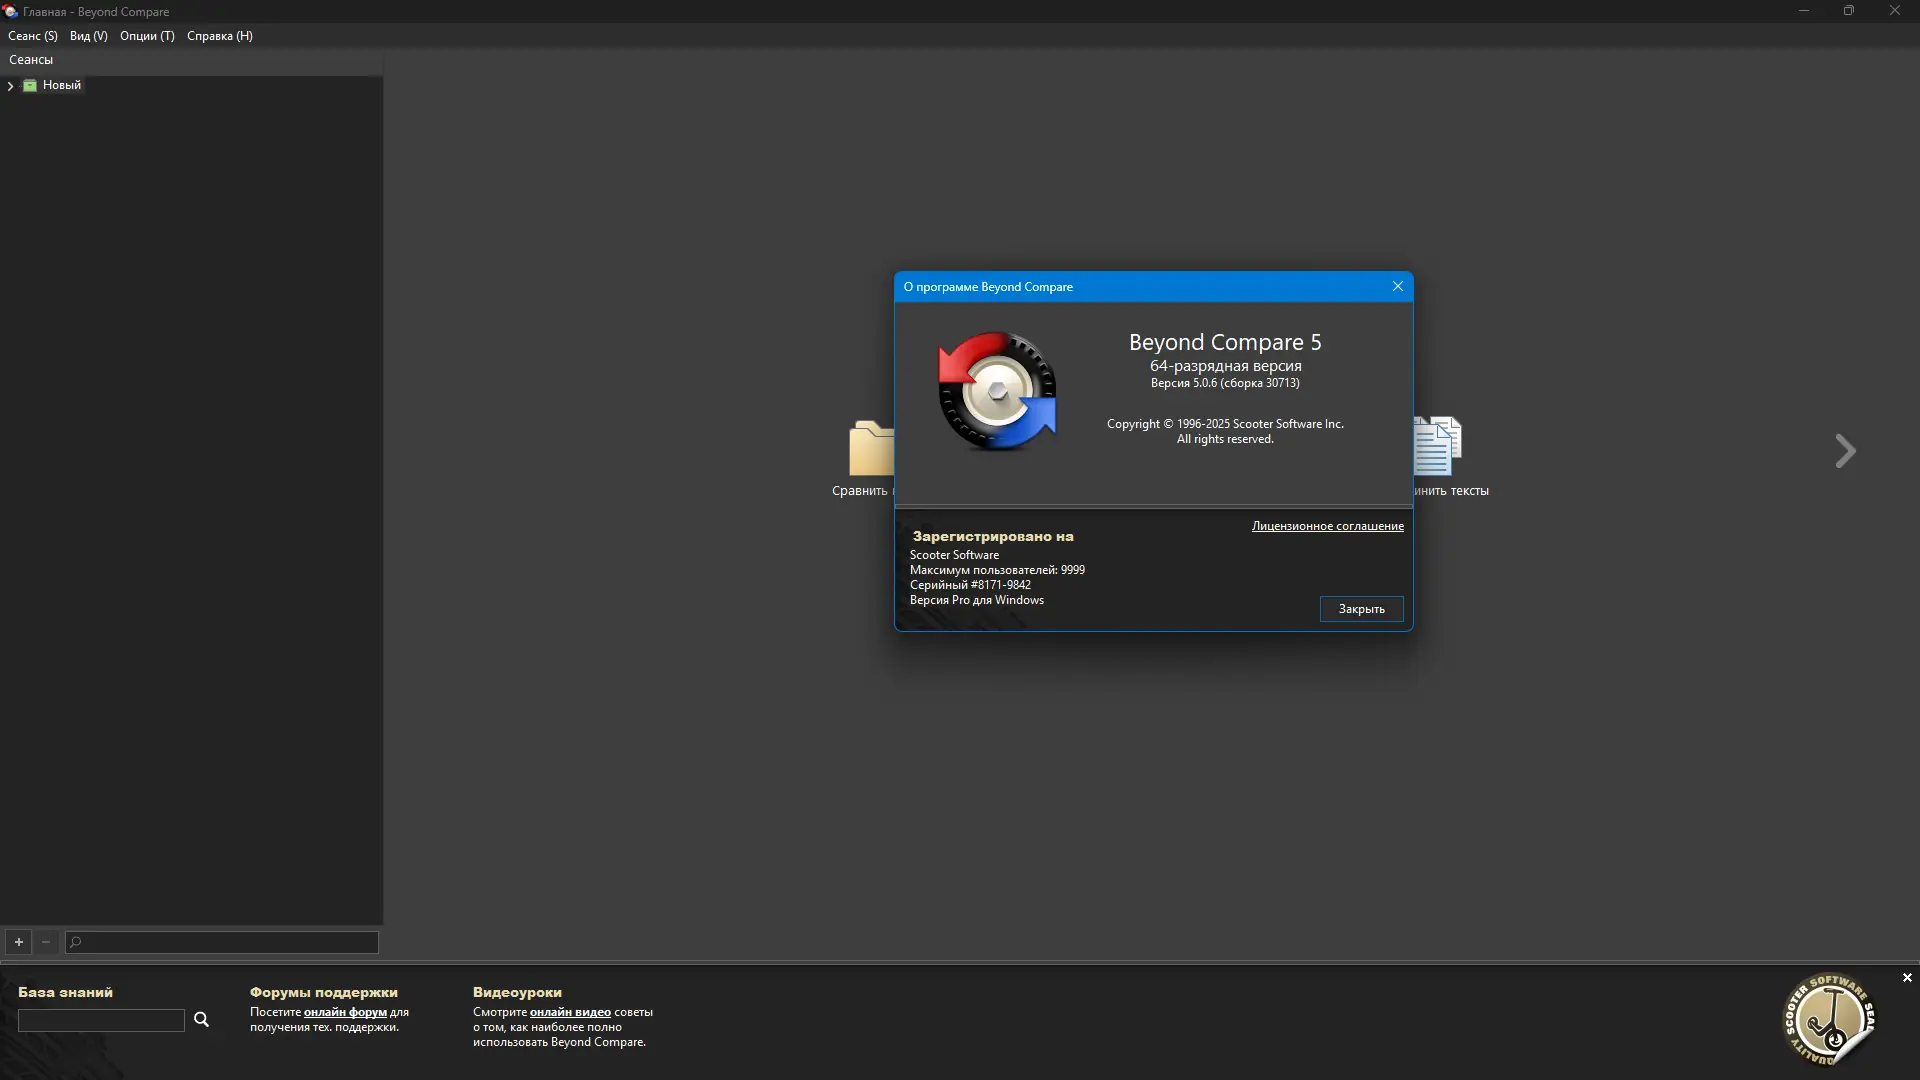Click the Scooter Software quality seal
The image size is (1920, 1080).
pyautogui.click(x=1828, y=1019)
